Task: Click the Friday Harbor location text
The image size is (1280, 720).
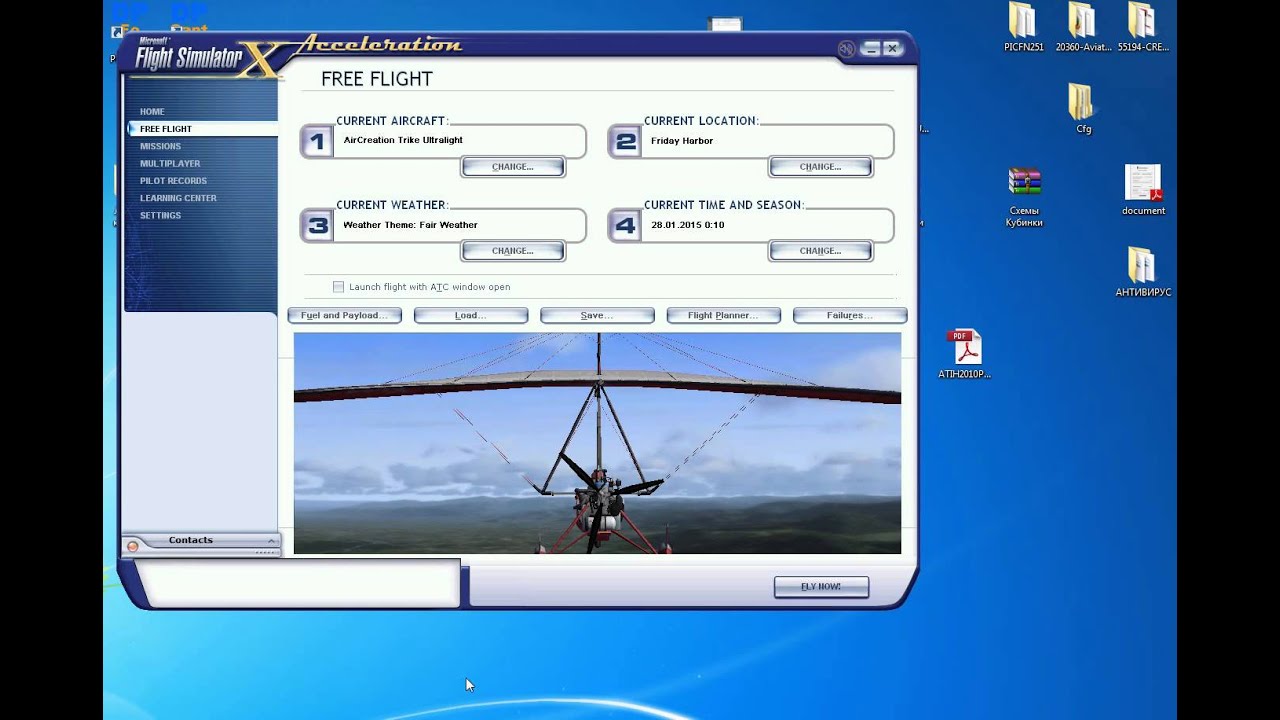Action: click(x=682, y=141)
